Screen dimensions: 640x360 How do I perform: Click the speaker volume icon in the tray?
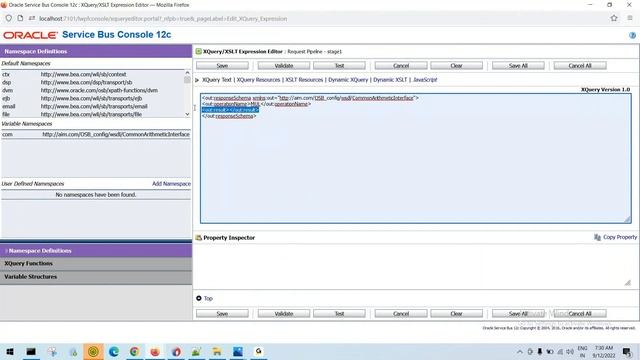(570, 351)
